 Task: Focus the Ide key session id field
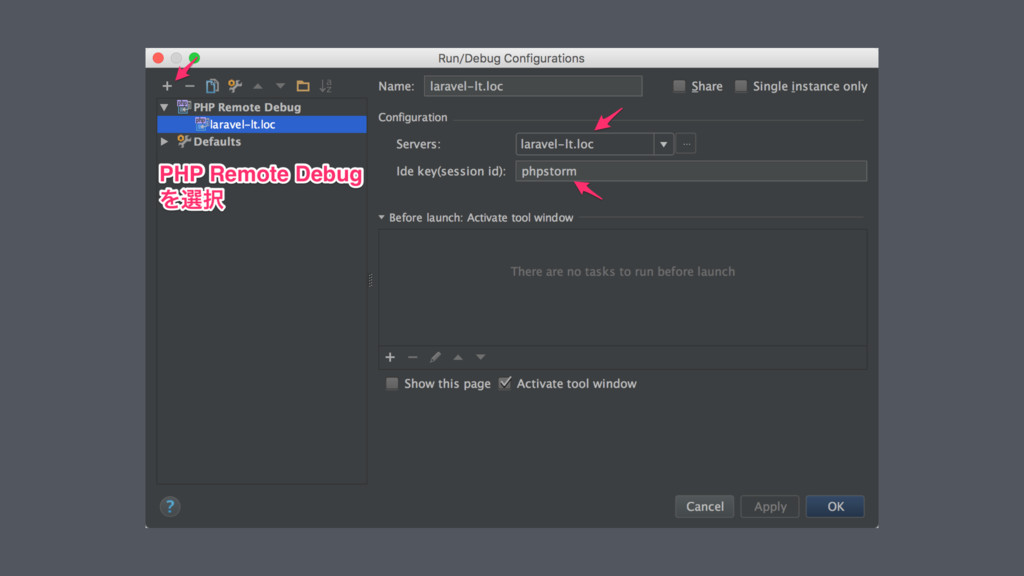[x=691, y=171]
